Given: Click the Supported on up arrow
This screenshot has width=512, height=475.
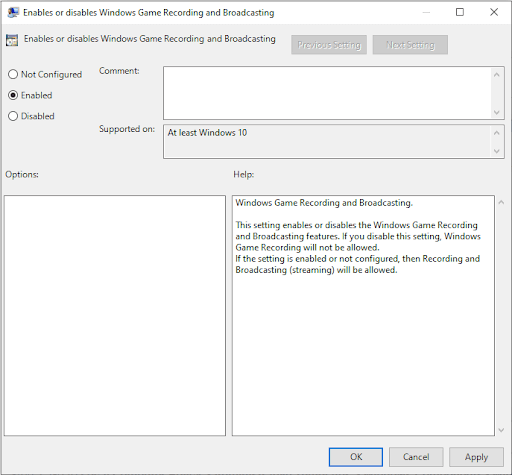Looking at the screenshot, I should (497, 133).
